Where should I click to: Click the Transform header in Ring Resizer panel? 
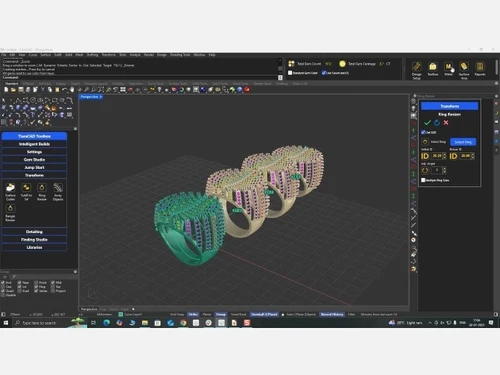(449, 106)
